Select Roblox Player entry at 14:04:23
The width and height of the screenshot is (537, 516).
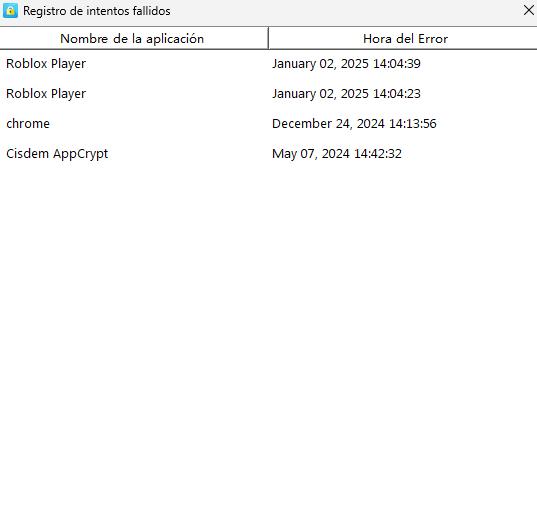pyautogui.click(x=268, y=94)
